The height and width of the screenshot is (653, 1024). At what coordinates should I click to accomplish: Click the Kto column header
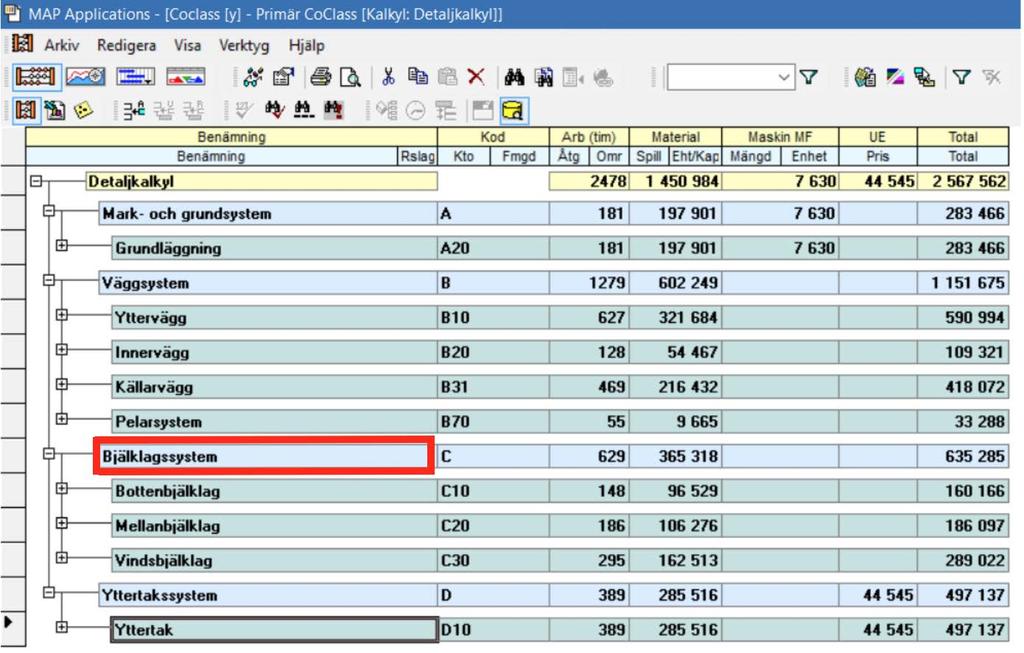point(464,157)
